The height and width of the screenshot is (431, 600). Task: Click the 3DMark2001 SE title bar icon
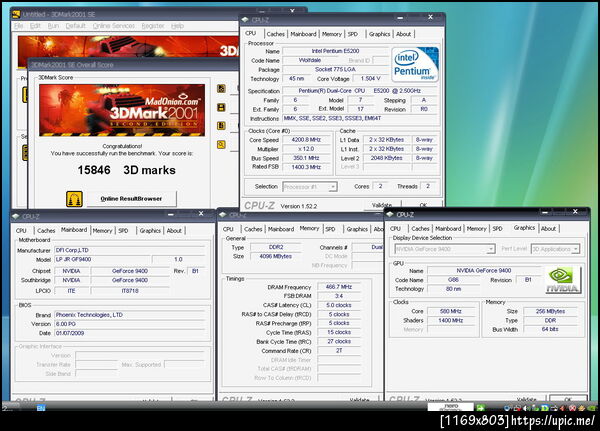click(x=16, y=15)
